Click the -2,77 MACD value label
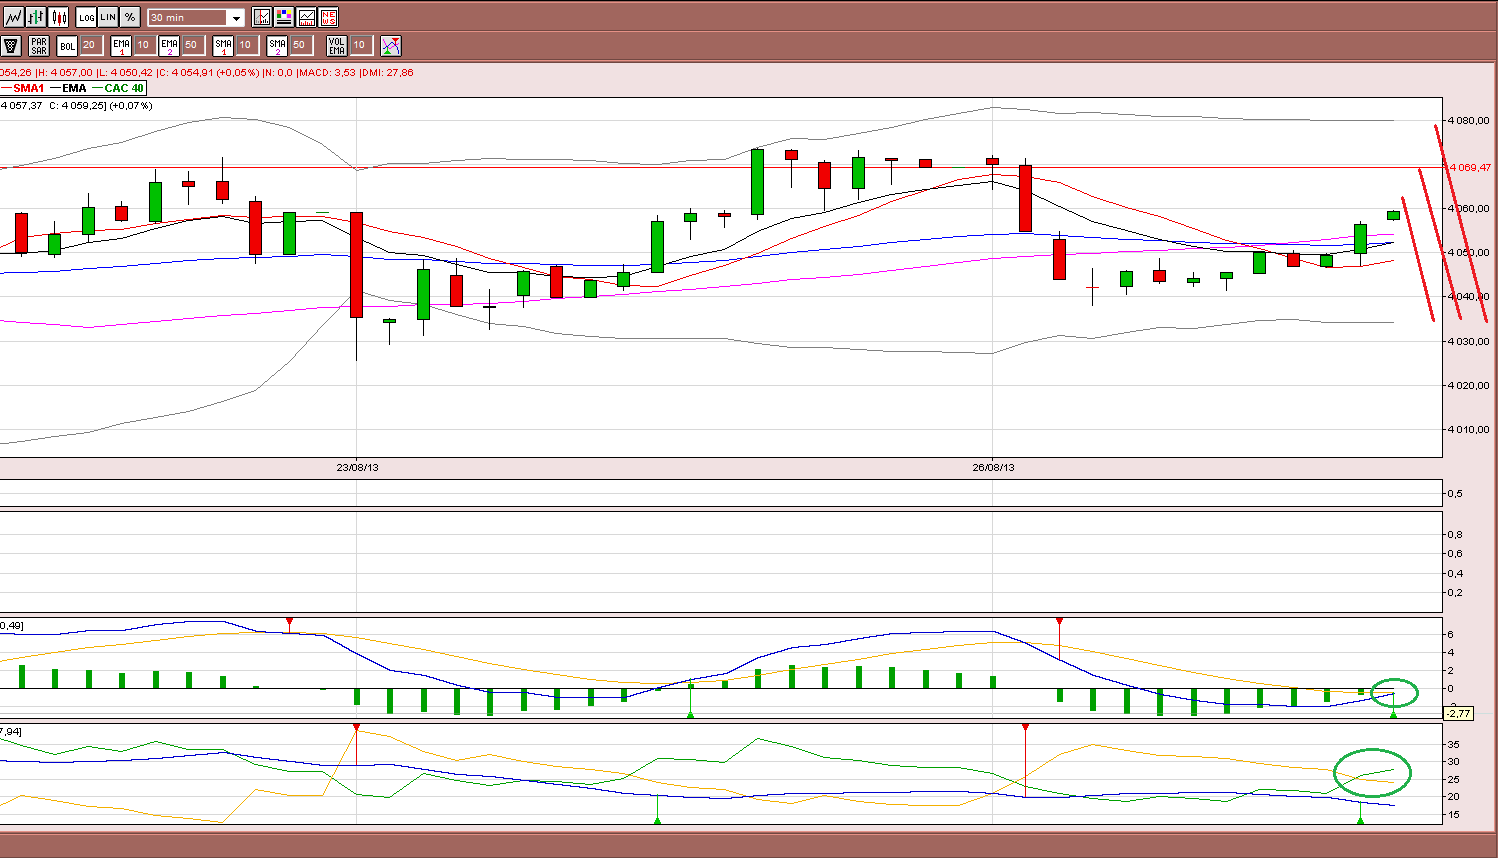The image size is (1498, 858). [1459, 713]
